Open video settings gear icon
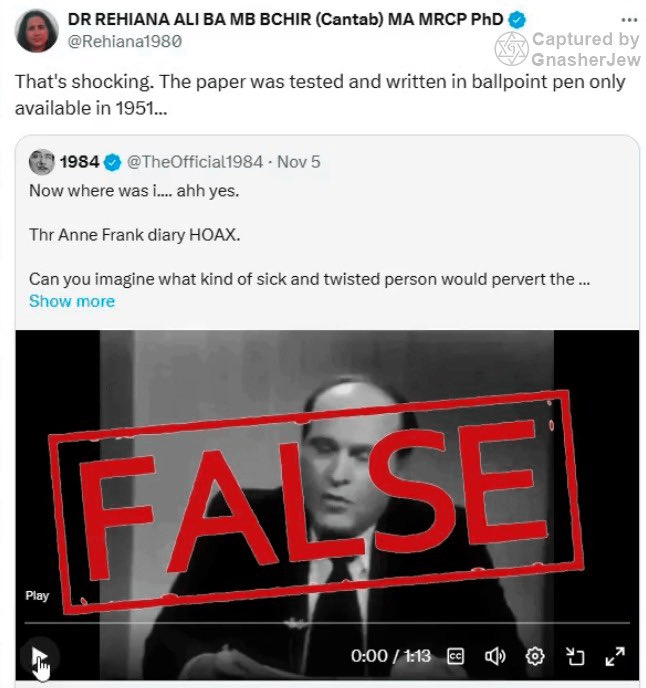Image resolution: width=646 pixels, height=688 pixels. click(535, 656)
